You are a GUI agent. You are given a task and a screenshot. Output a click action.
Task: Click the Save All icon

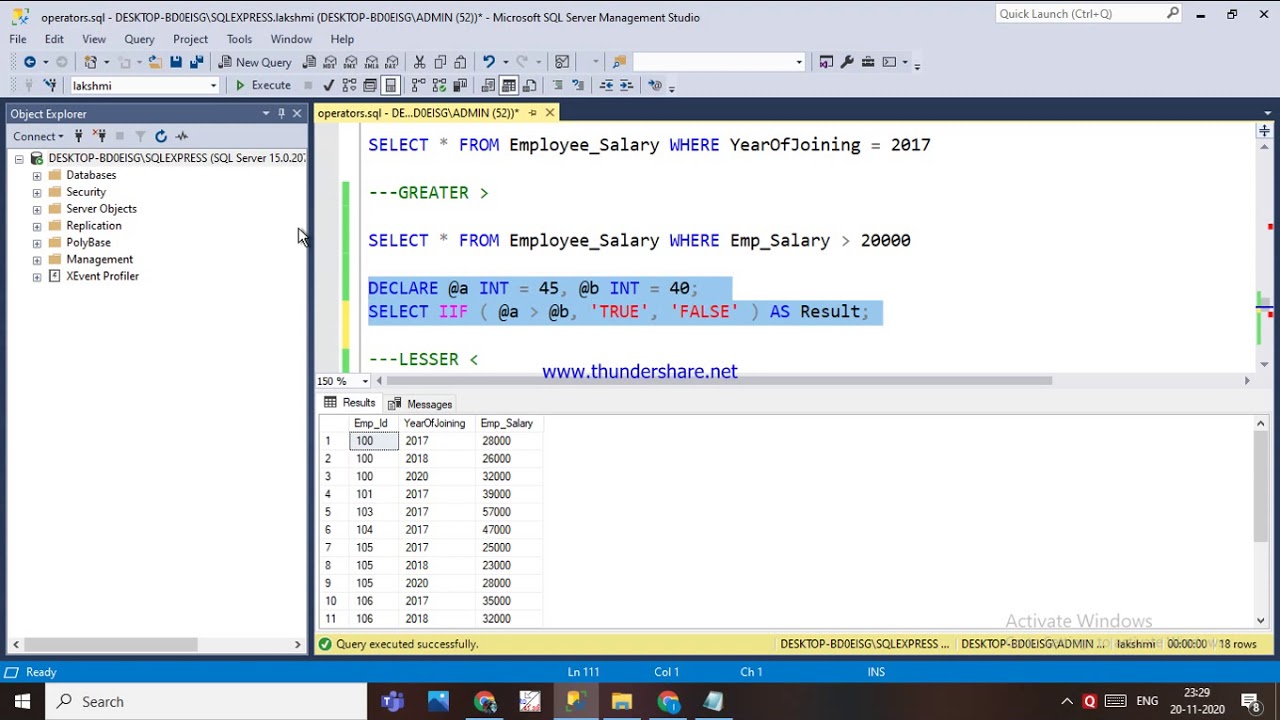coord(197,62)
